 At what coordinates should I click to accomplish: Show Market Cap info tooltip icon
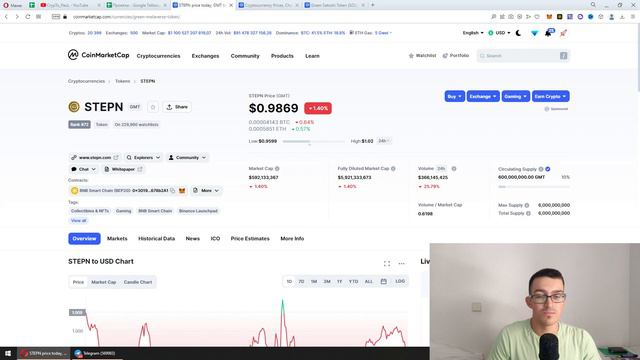click(277, 169)
